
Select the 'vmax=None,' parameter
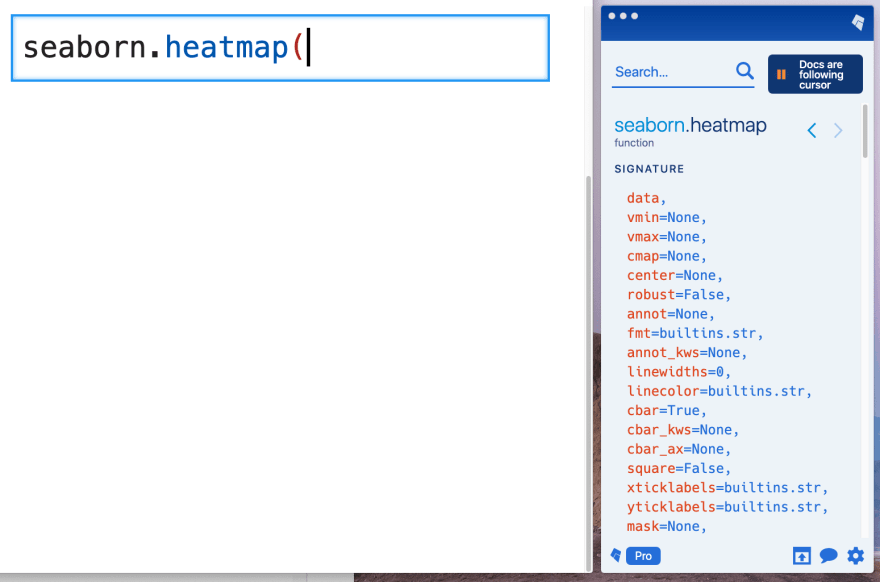point(666,237)
